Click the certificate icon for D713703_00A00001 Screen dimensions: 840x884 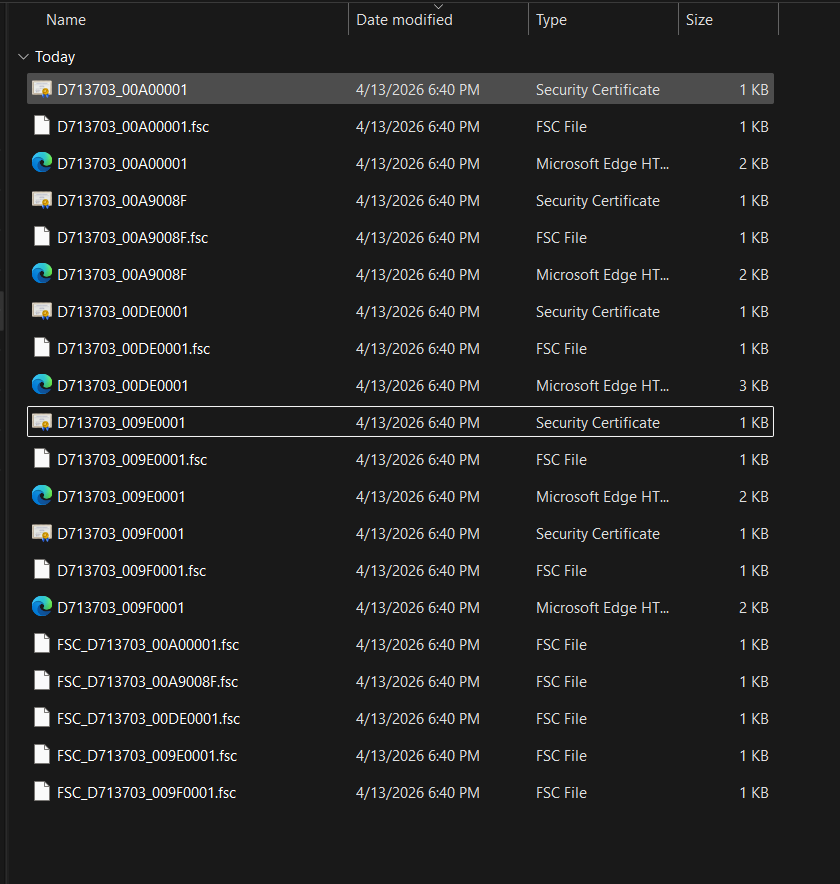[42, 90]
